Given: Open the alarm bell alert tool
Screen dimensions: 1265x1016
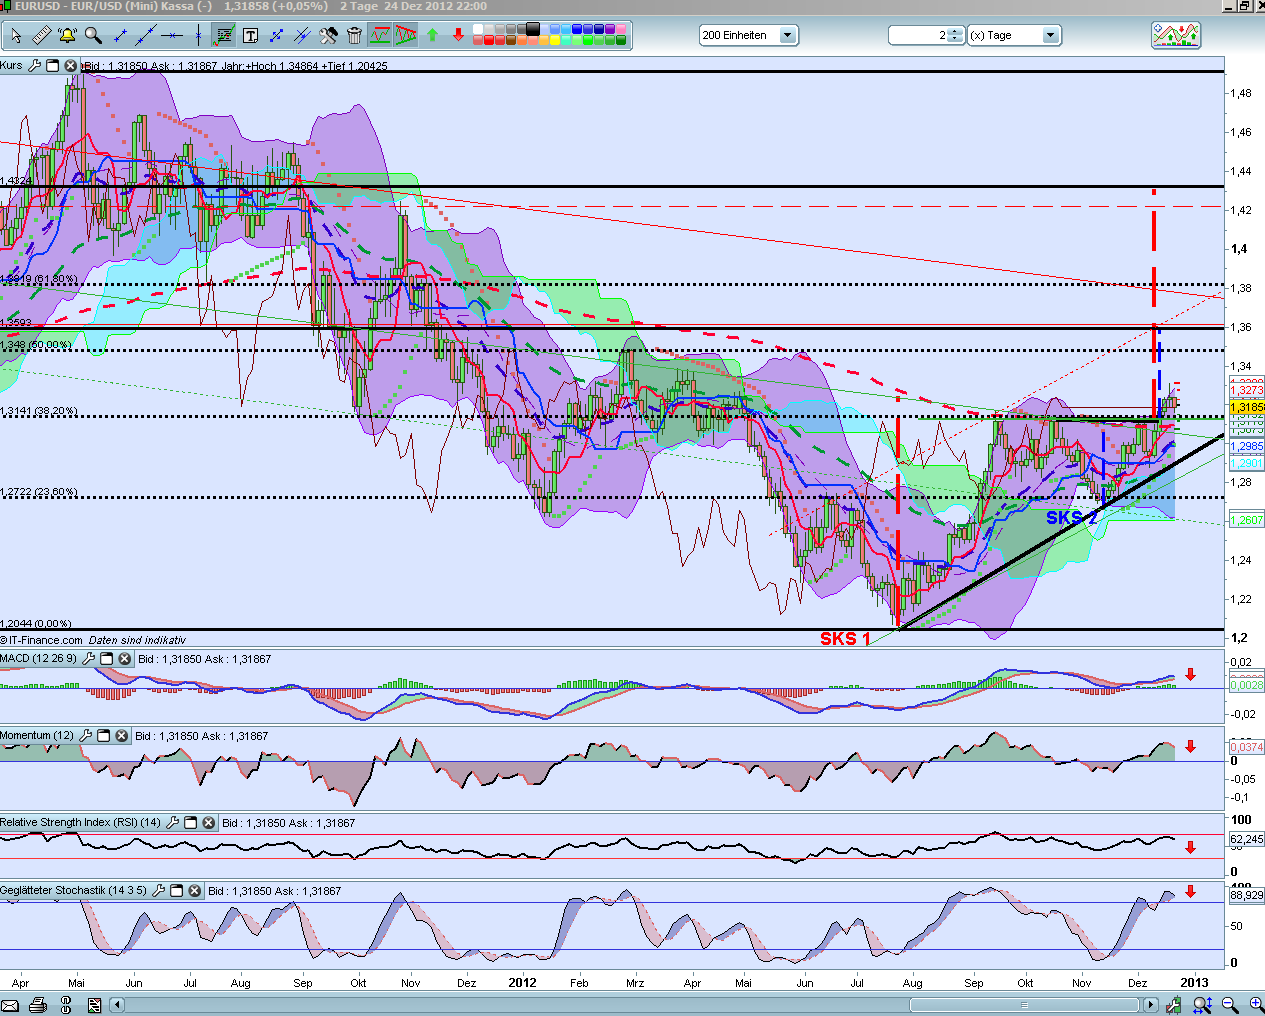Looking at the screenshot, I should [67, 35].
